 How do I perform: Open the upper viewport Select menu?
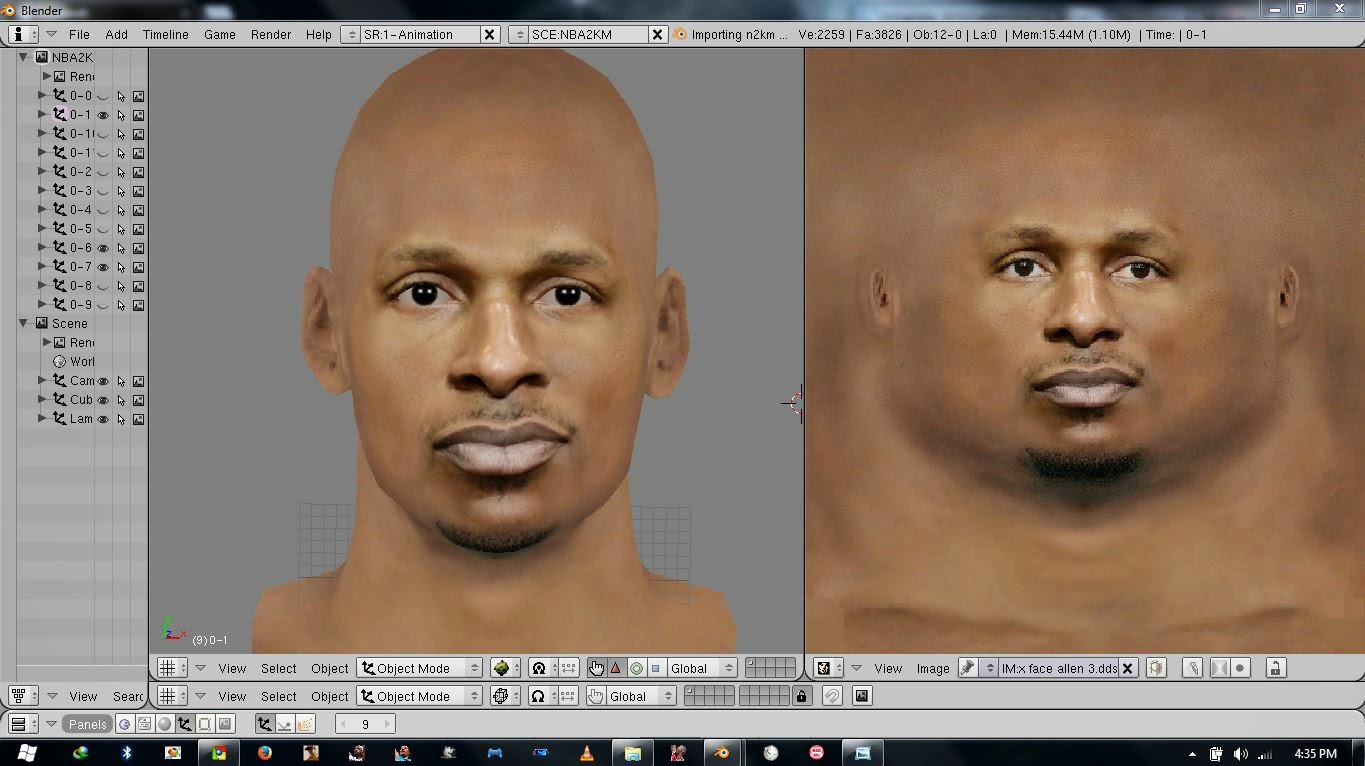pos(279,668)
